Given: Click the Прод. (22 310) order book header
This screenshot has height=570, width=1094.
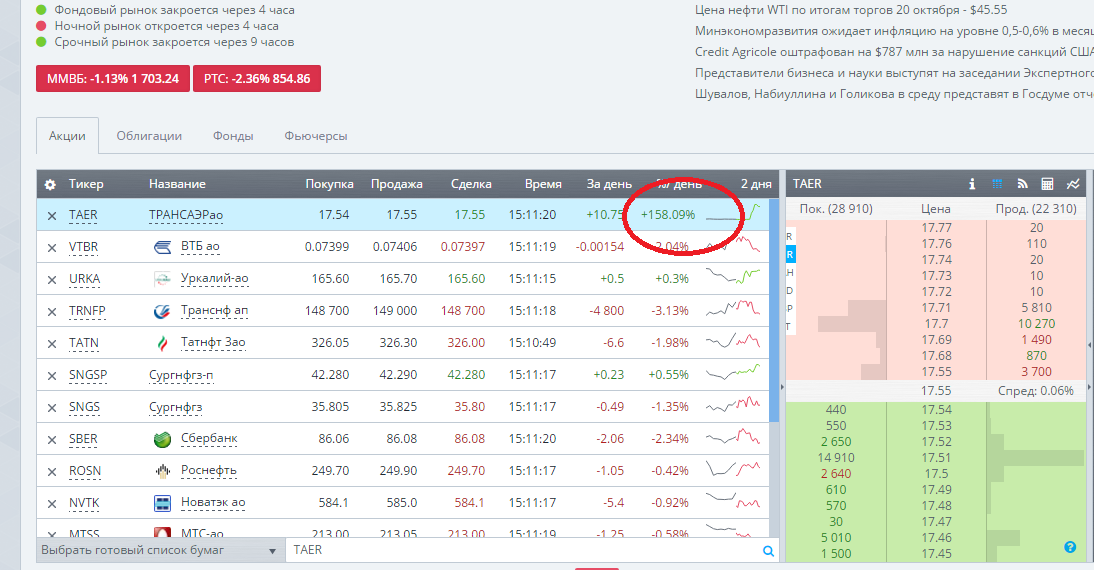Looking at the screenshot, I should (x=1035, y=209).
